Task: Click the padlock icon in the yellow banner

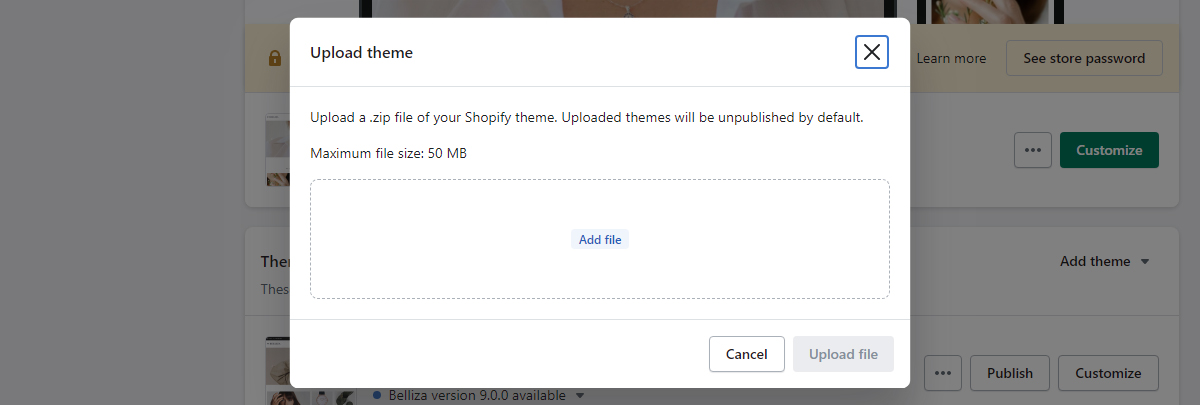Action: [275, 59]
